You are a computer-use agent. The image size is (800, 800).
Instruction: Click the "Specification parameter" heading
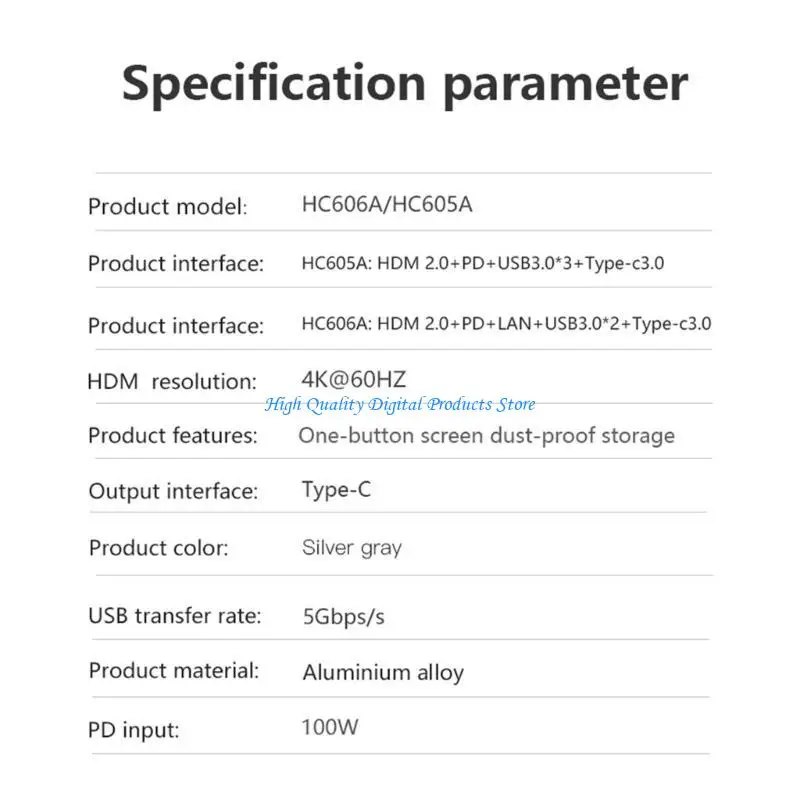tap(404, 84)
